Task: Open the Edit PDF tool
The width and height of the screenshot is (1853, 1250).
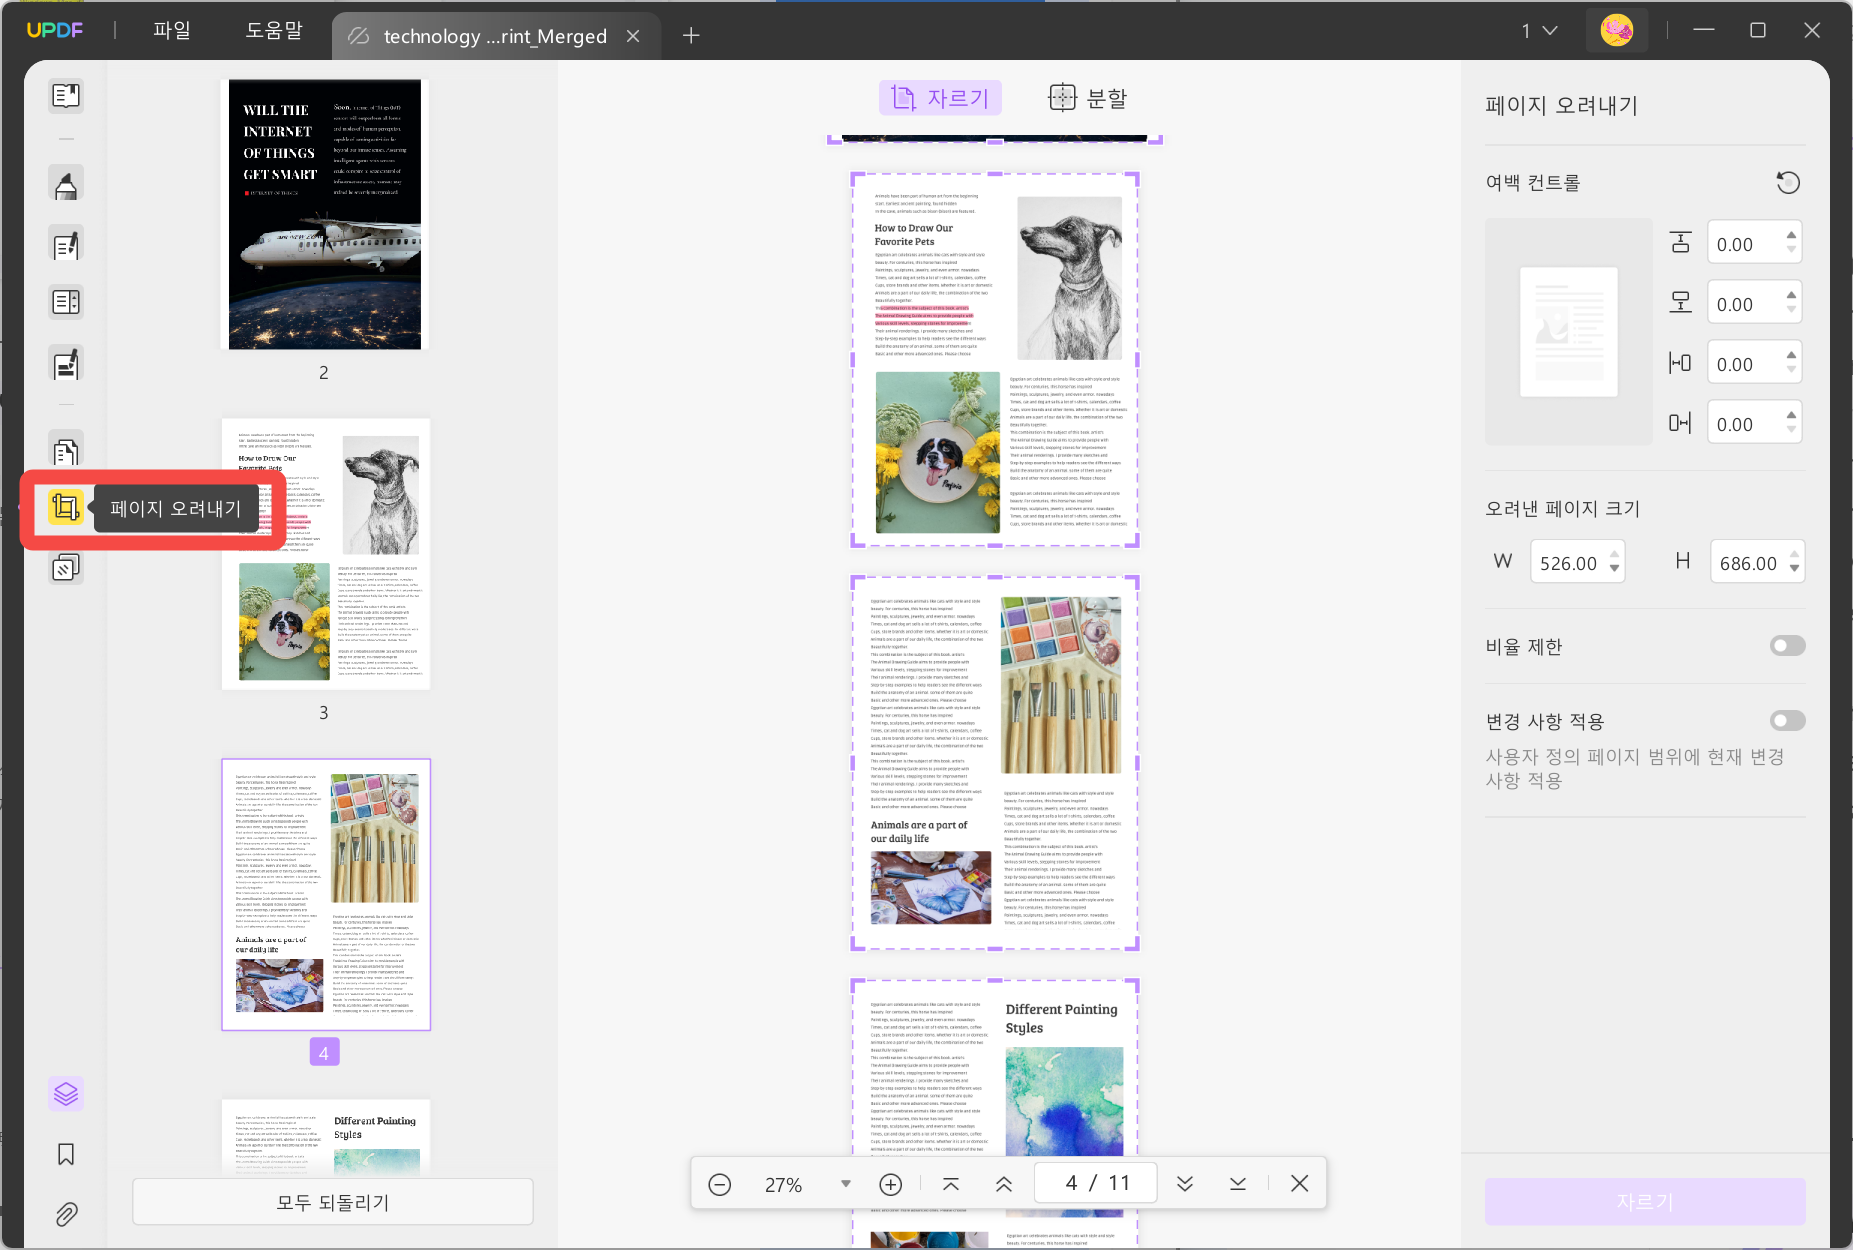Action: (66, 244)
